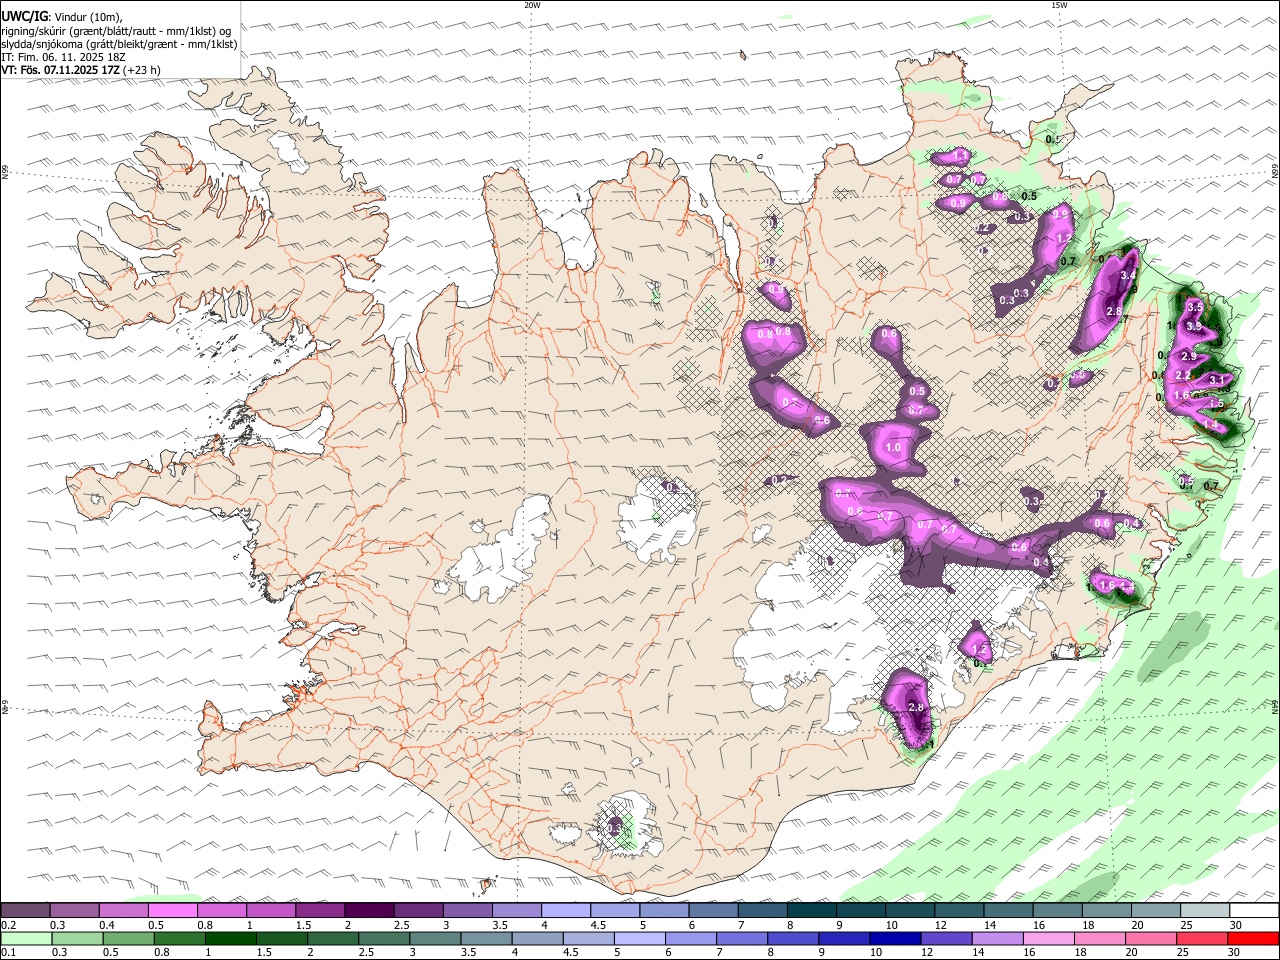This screenshot has width=1280, height=960.
Task: Click the lower legend swatch labeled 6
Action: pos(691,939)
